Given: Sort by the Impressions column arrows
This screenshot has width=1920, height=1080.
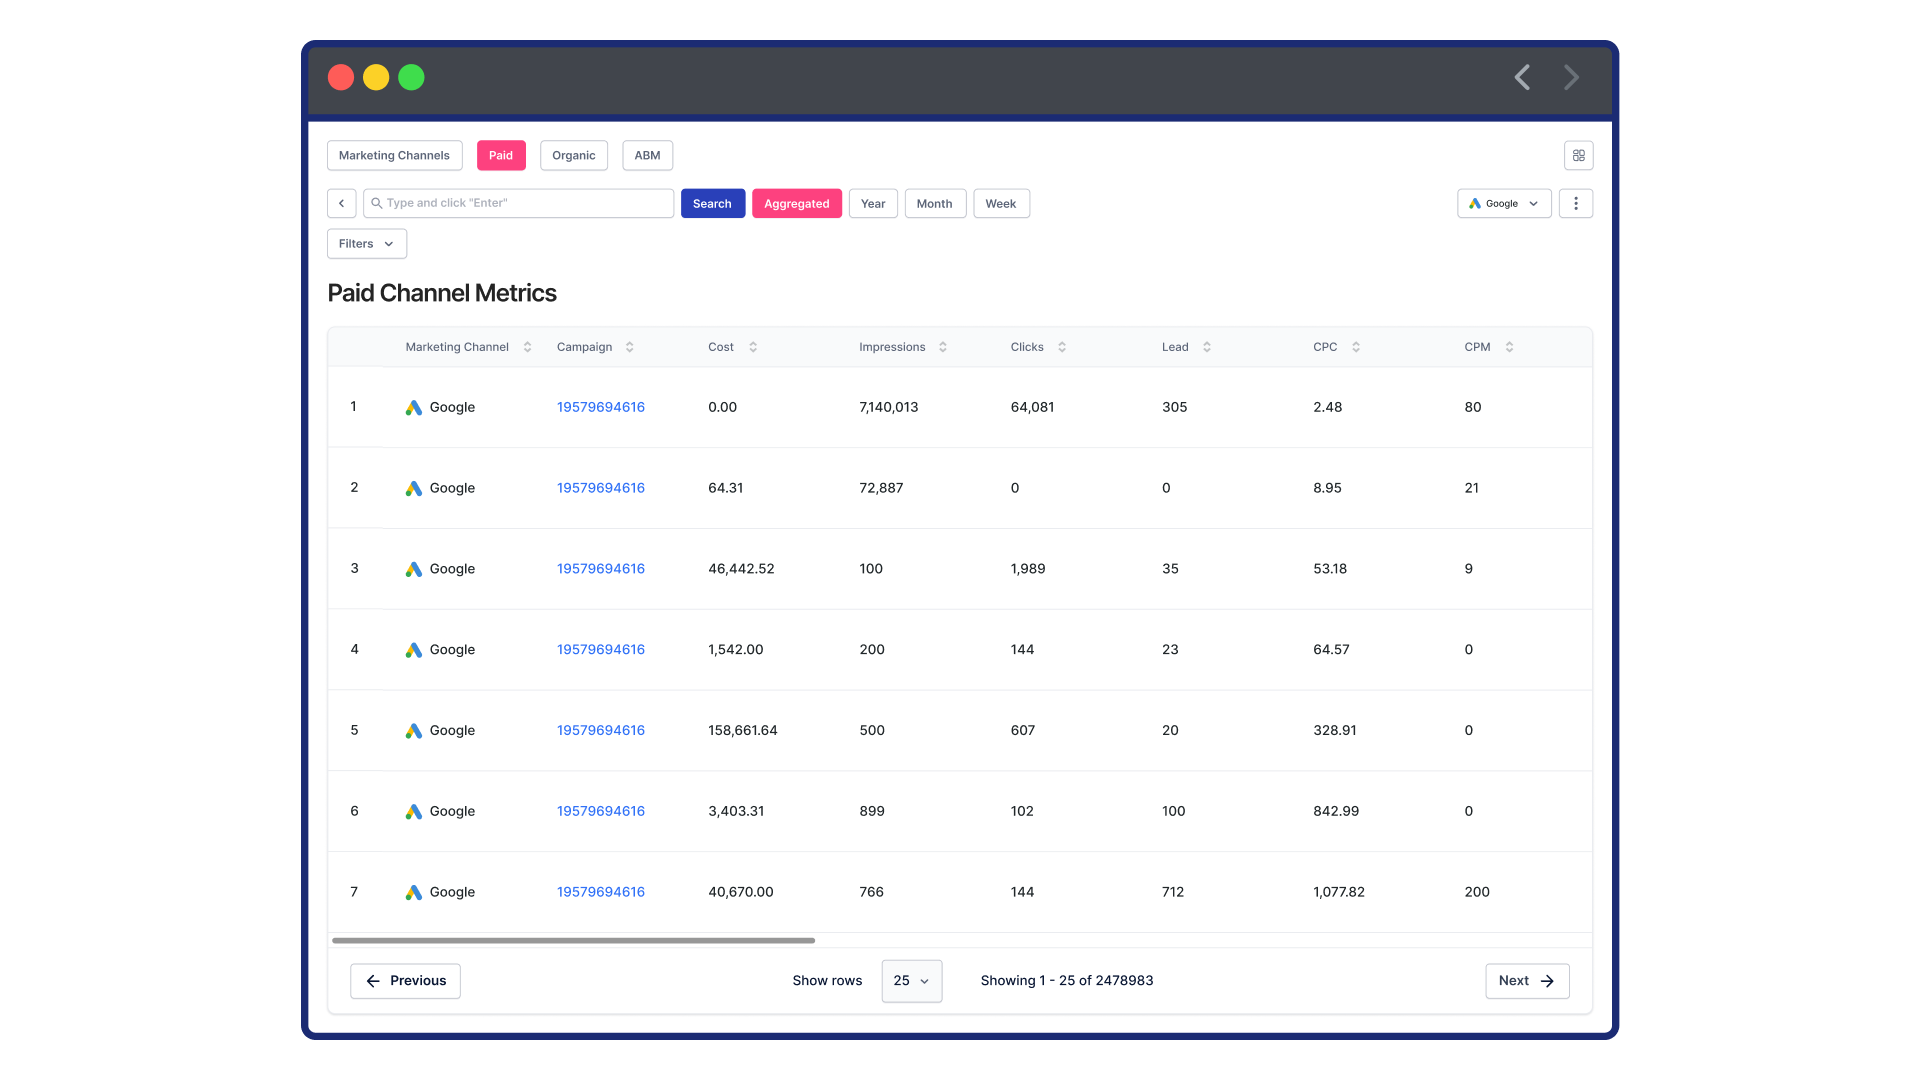Looking at the screenshot, I should coord(942,347).
